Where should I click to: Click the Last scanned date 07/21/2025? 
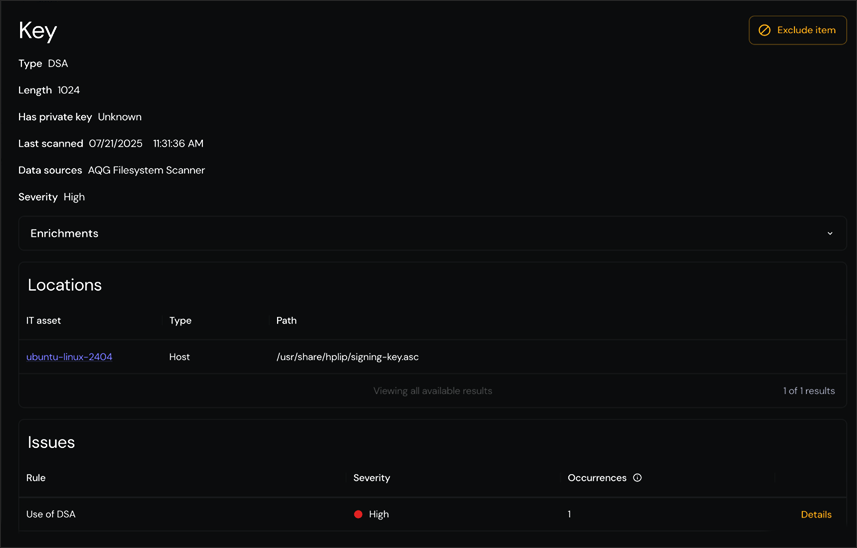tap(115, 143)
